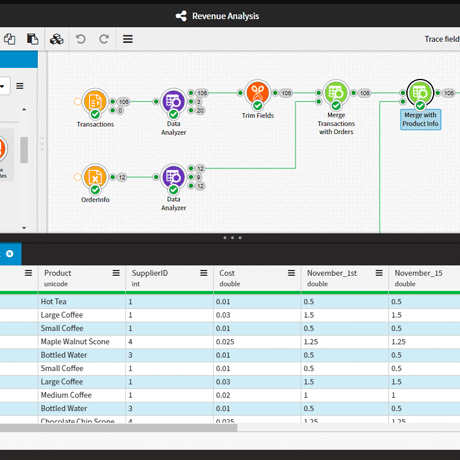460x460 pixels.
Task: Click the left panel vertical scrollbar thumb
Action: tap(24, 150)
